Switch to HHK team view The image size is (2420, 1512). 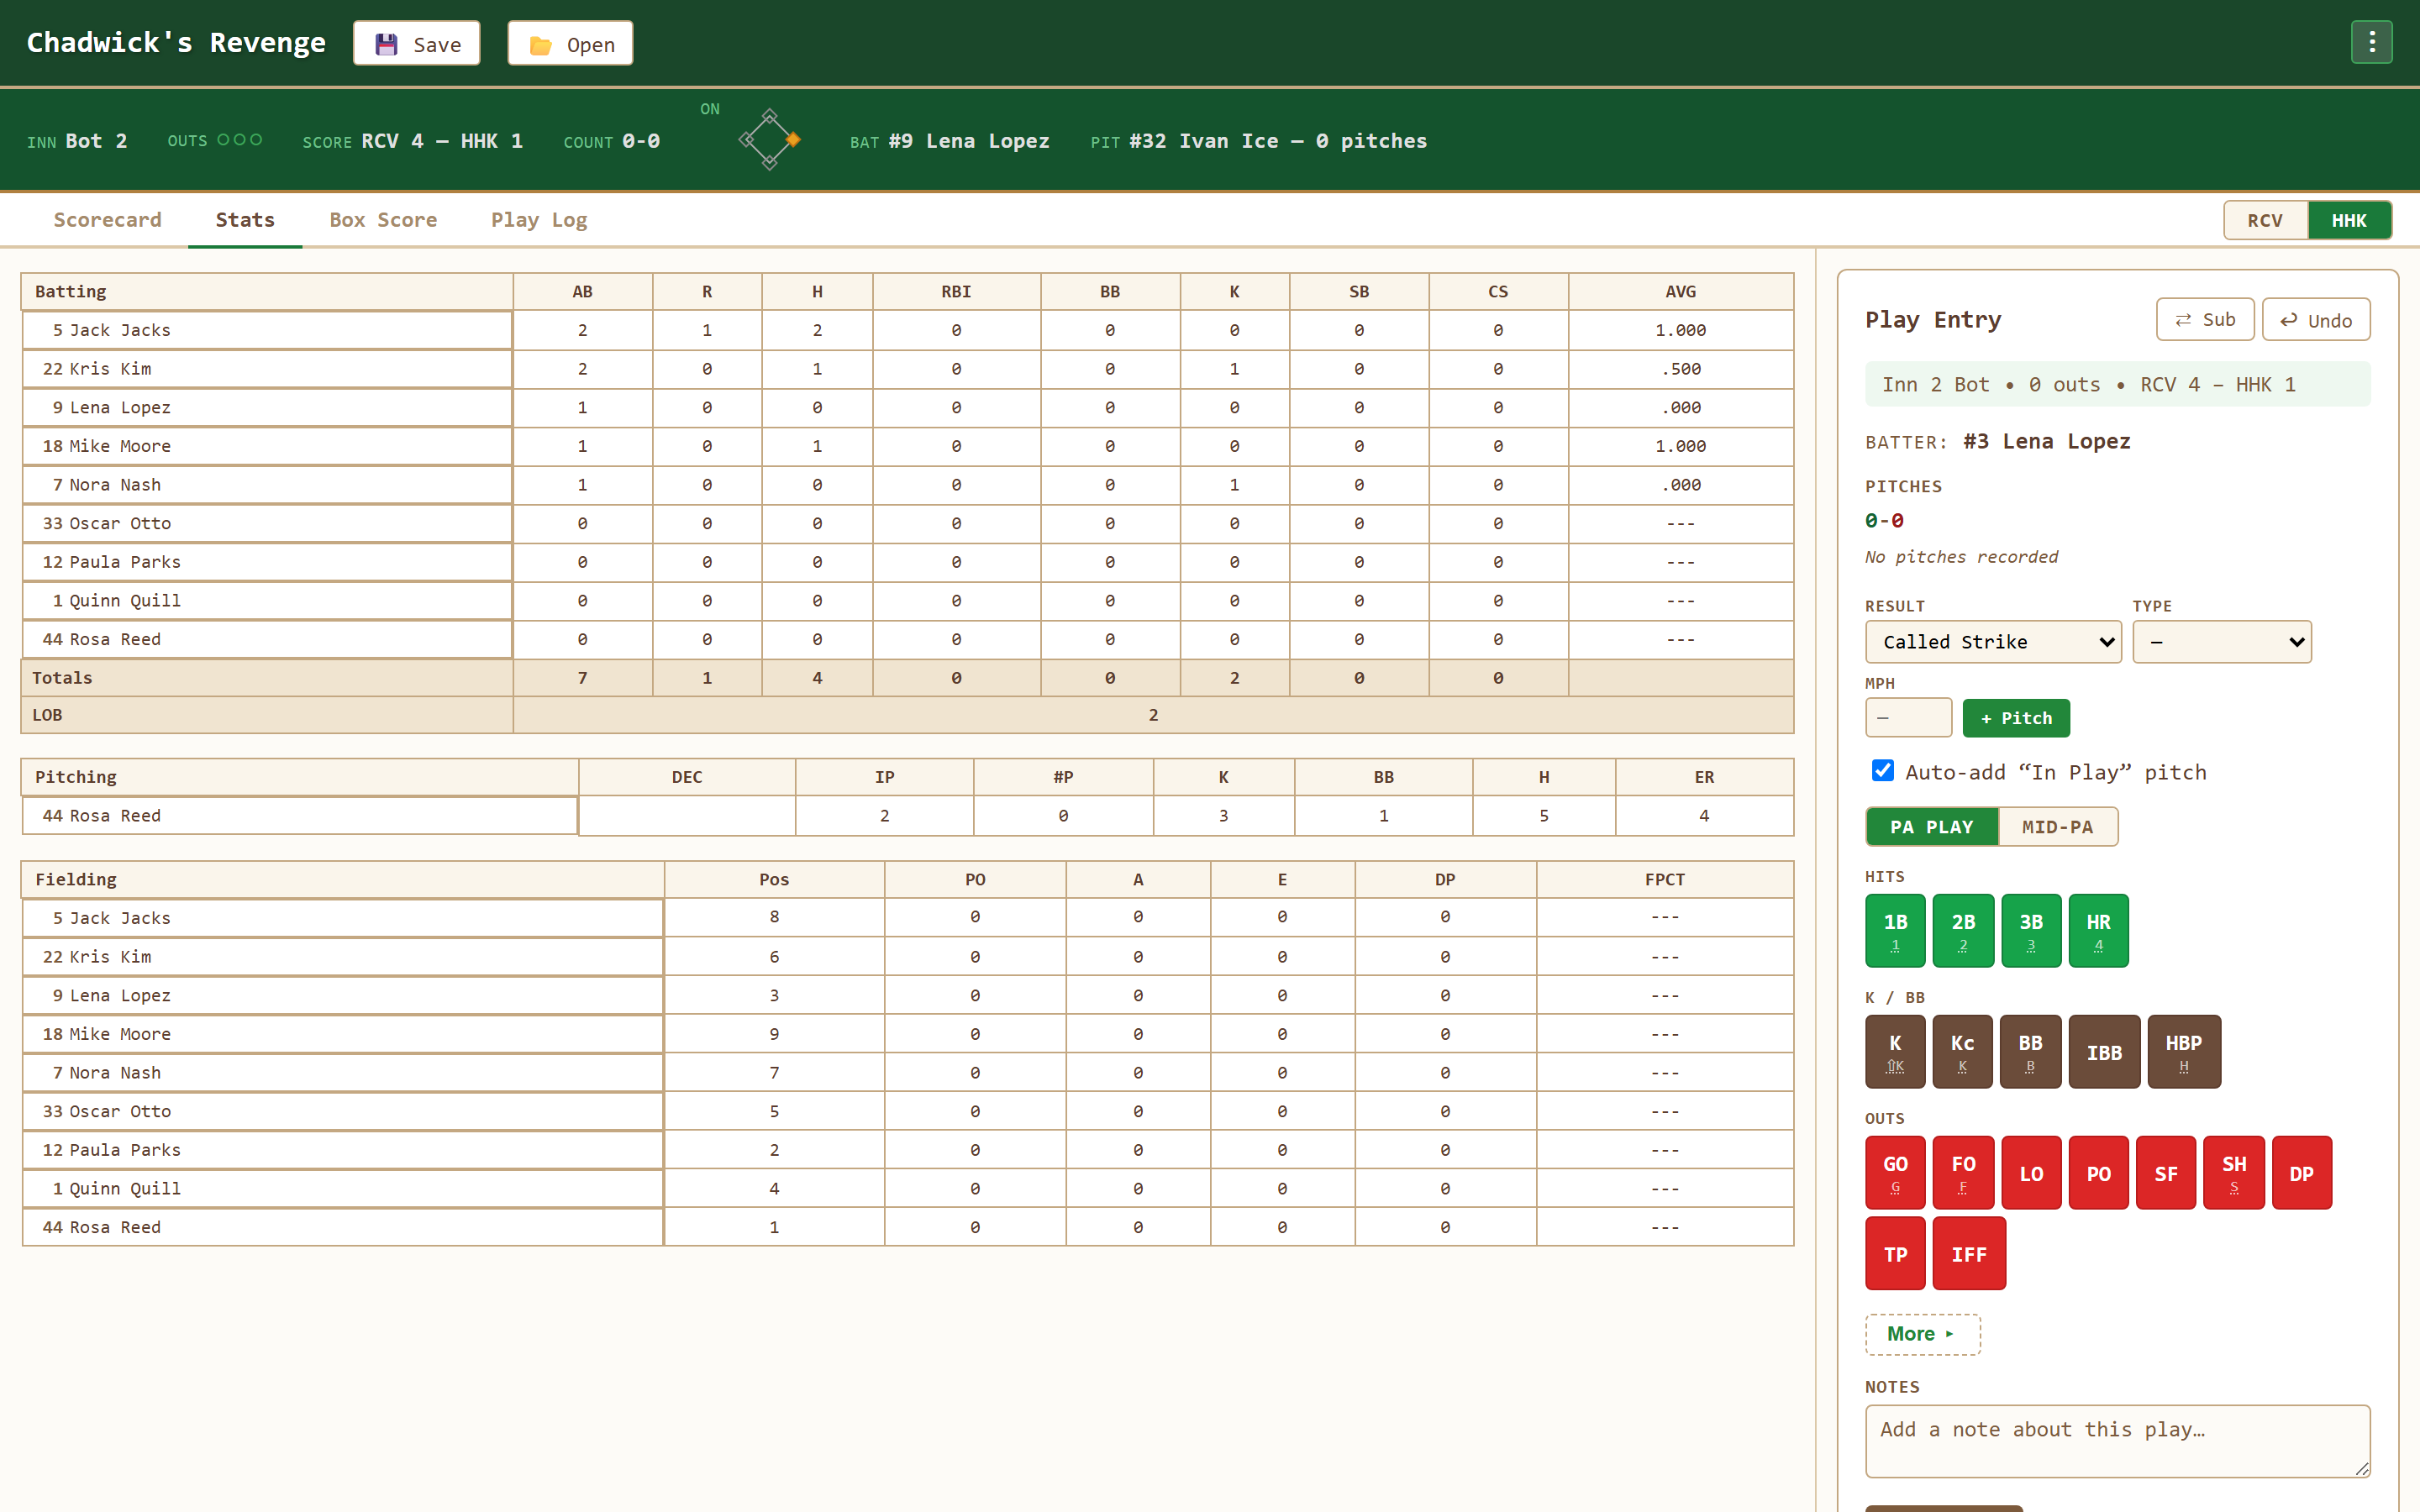point(2349,220)
